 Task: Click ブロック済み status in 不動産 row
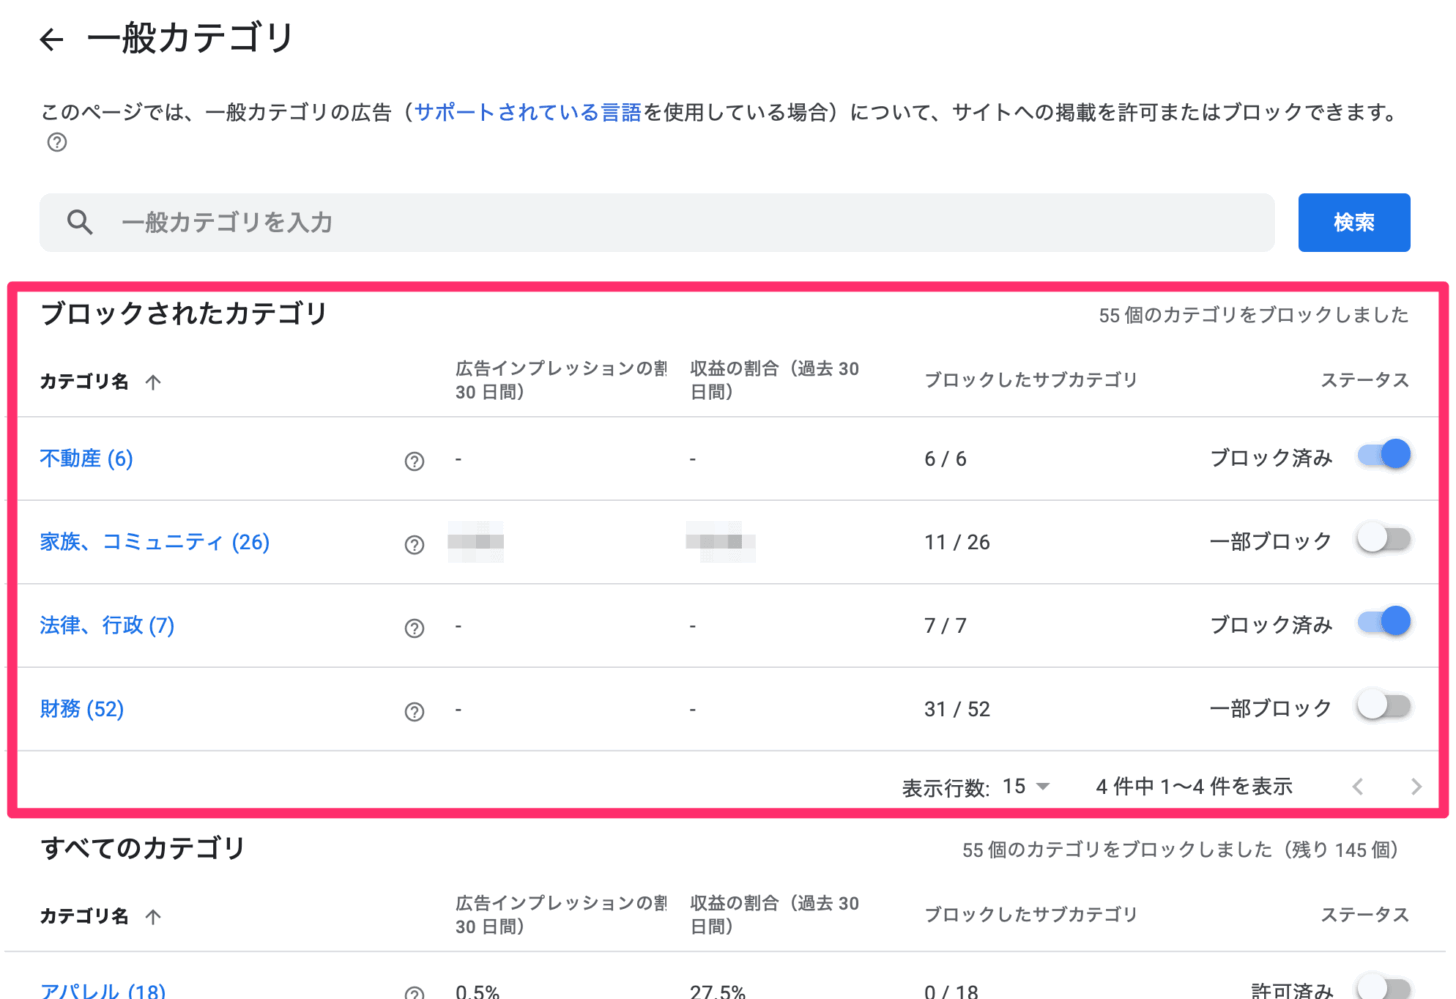[x=1271, y=458]
